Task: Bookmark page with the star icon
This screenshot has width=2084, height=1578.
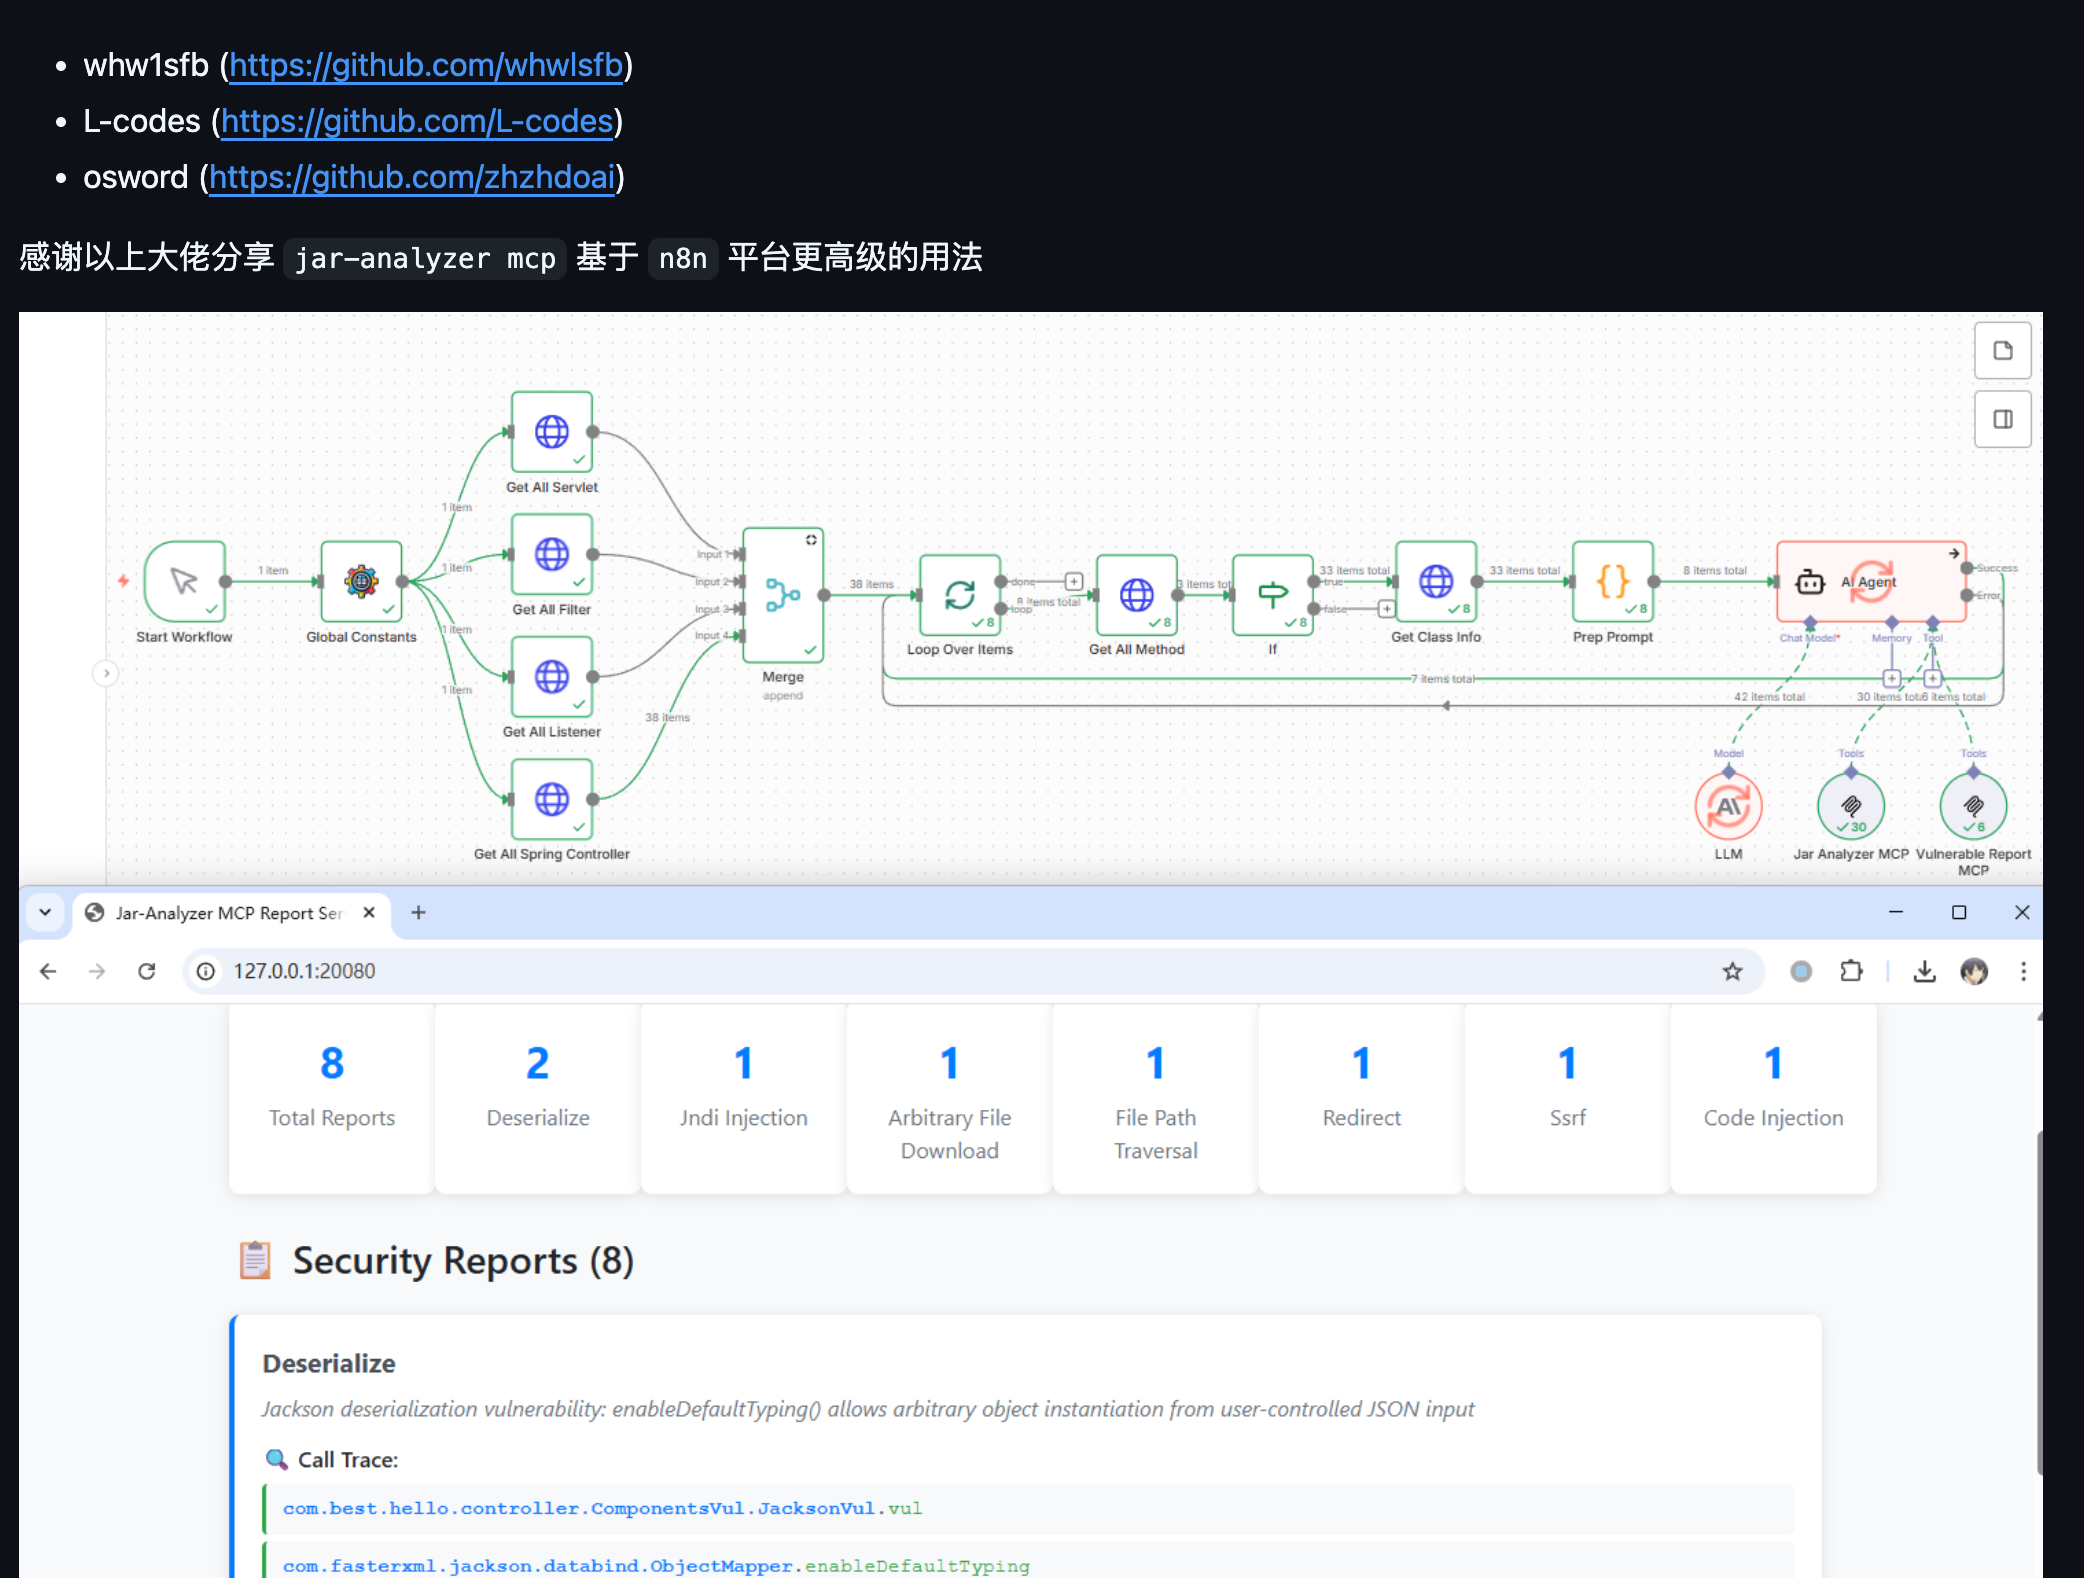Action: [x=1733, y=971]
